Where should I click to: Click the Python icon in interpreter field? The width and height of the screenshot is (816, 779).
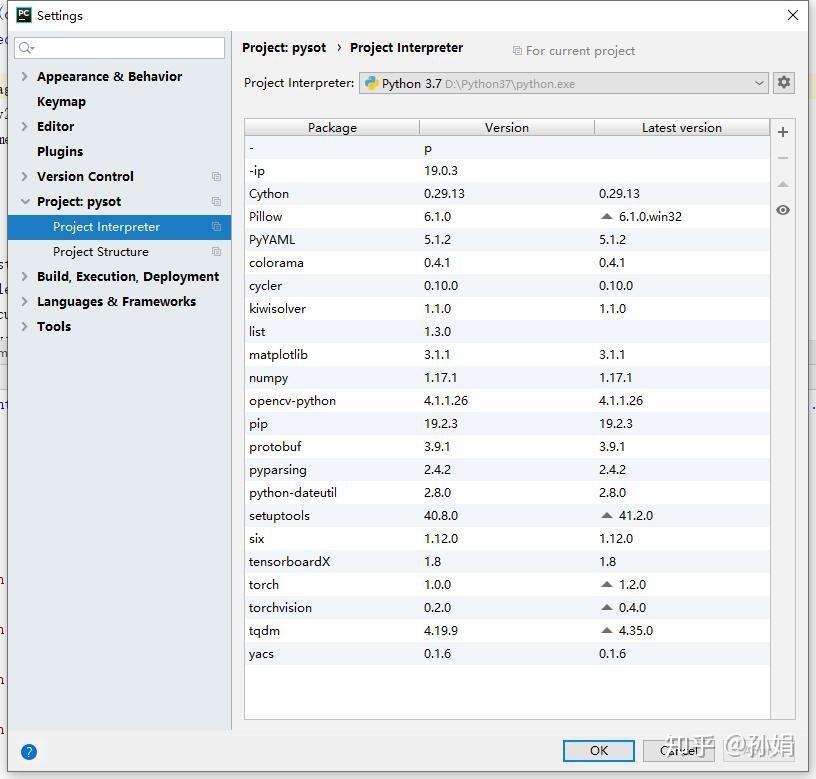pos(371,83)
